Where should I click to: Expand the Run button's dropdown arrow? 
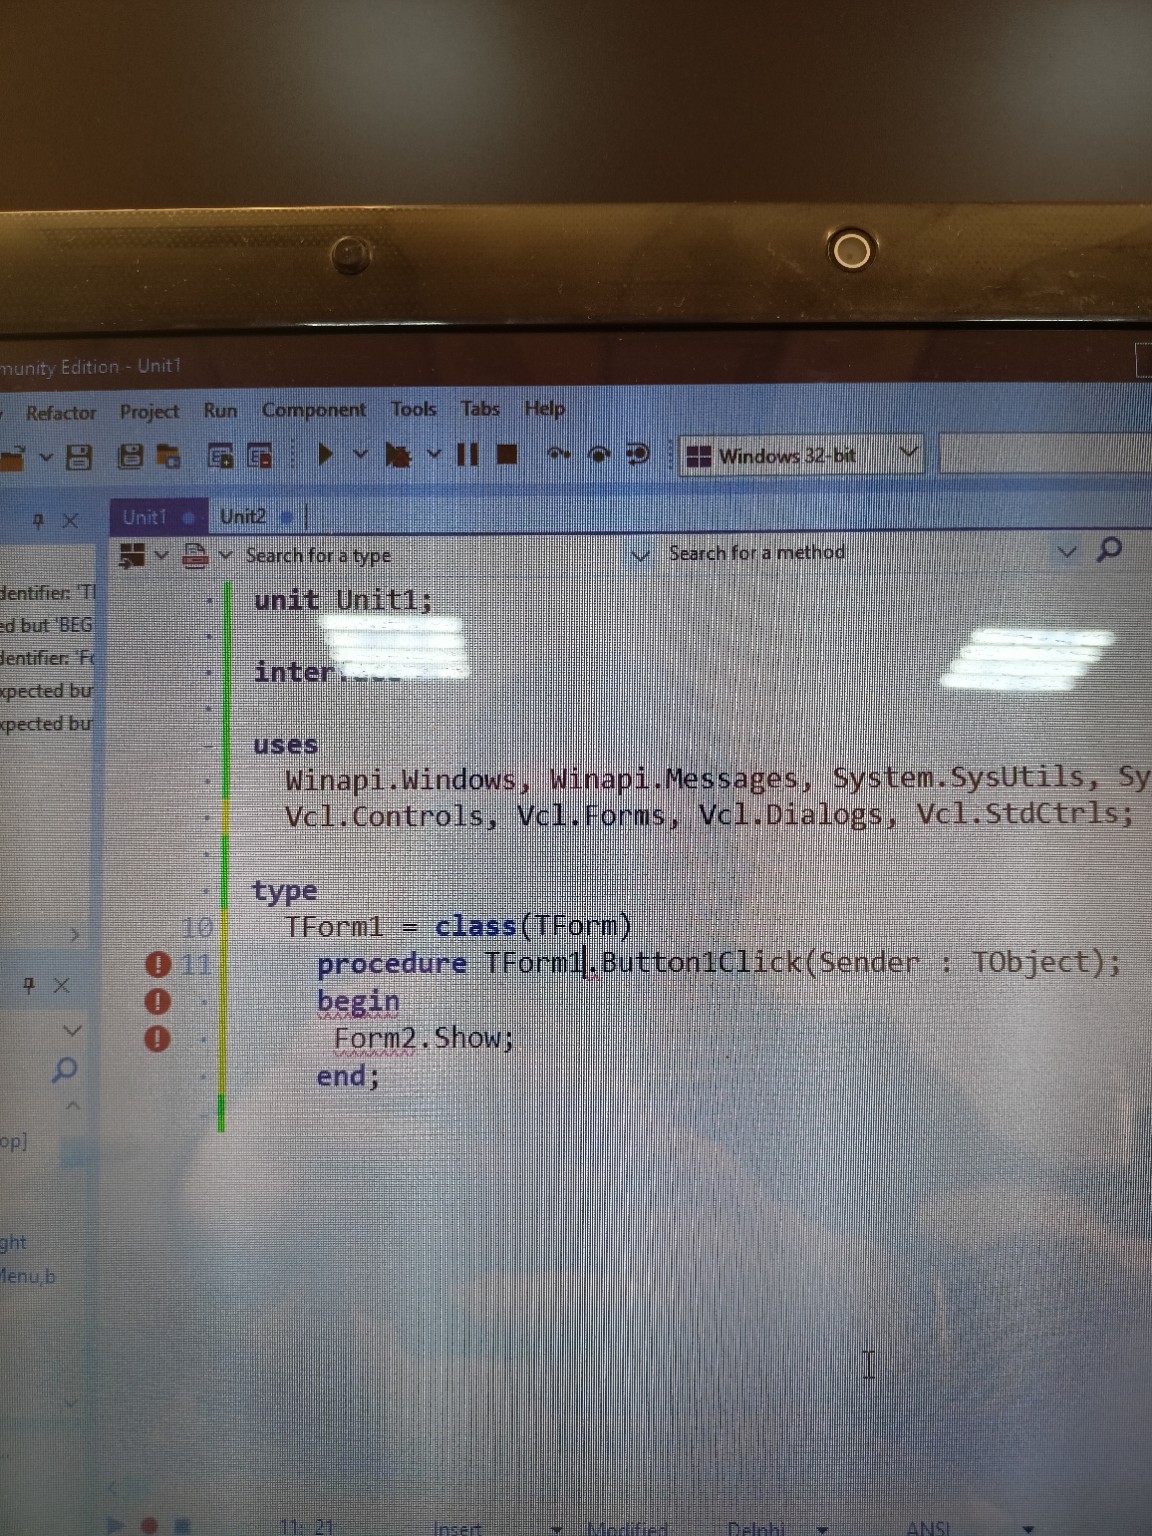pos(360,455)
